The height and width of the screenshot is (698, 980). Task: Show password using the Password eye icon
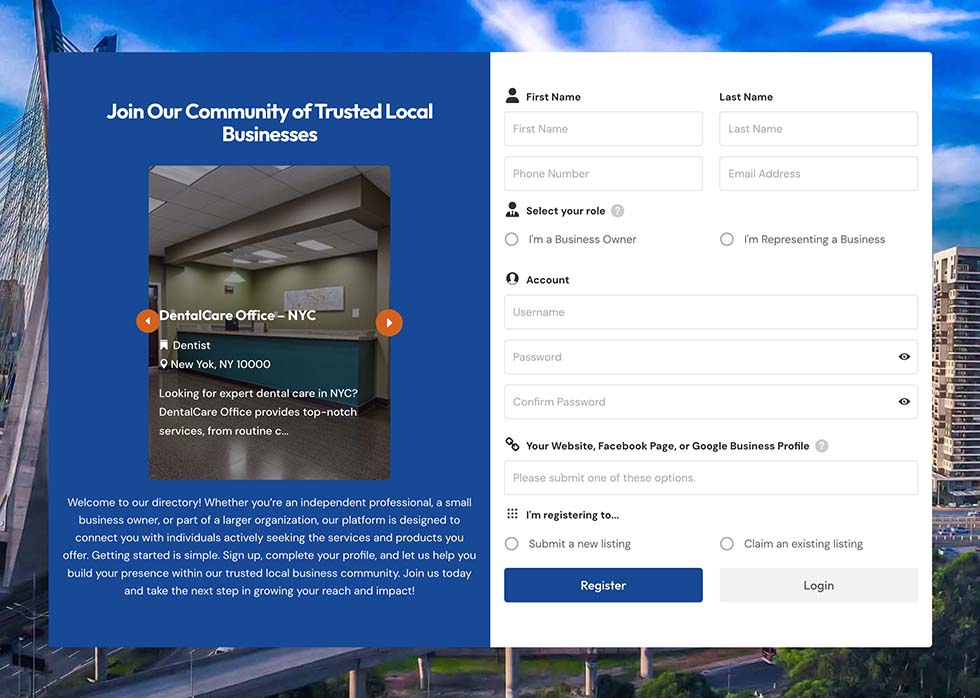[904, 357]
